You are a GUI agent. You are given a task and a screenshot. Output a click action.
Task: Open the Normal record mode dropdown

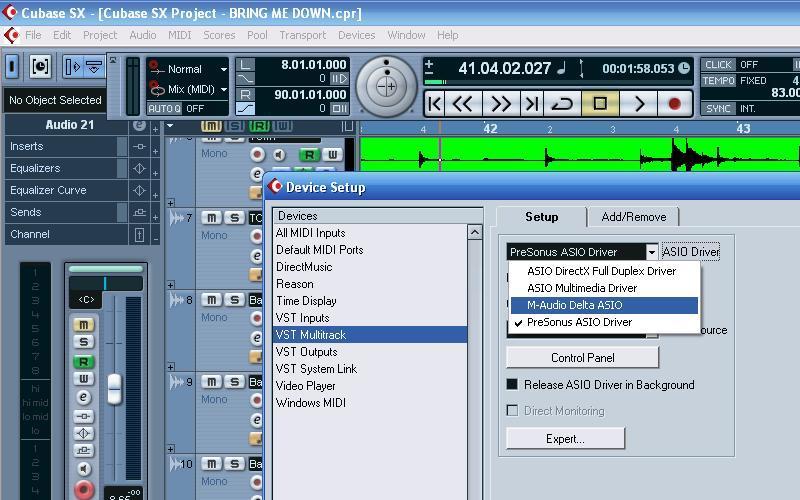point(223,69)
